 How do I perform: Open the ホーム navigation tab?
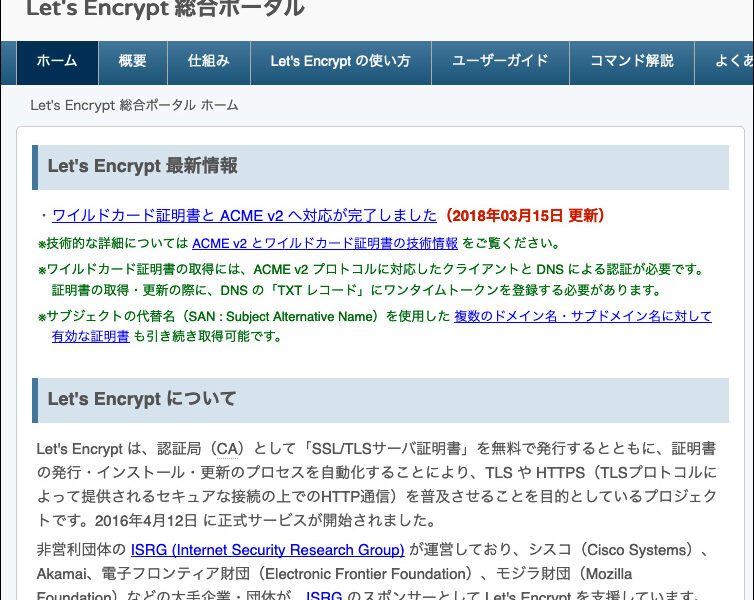coord(57,63)
